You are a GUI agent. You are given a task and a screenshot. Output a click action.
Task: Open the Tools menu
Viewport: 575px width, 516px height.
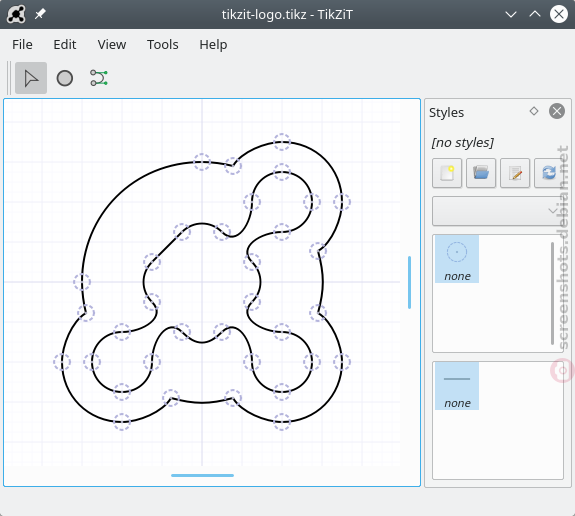point(162,45)
